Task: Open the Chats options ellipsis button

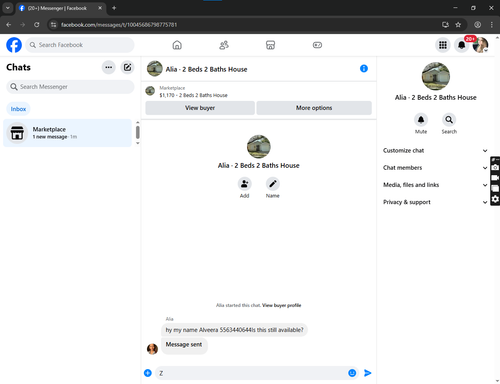Action: 109,67
